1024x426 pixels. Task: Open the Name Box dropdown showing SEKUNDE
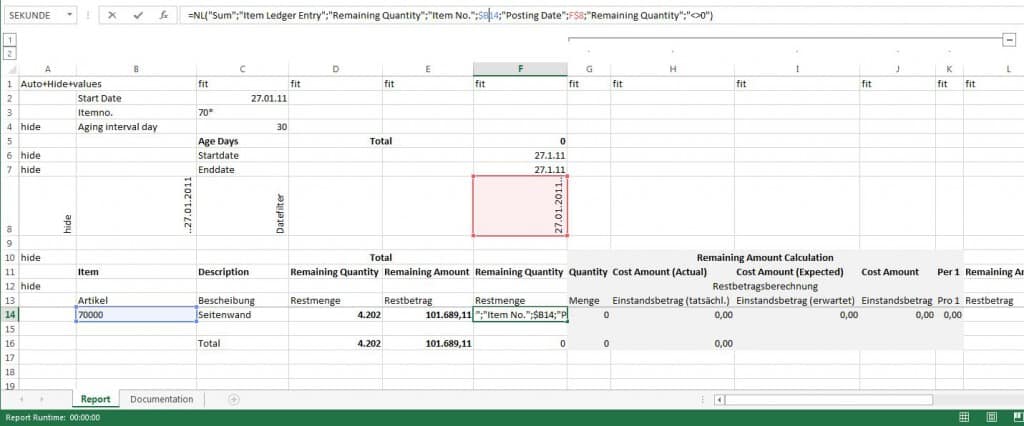(69, 16)
